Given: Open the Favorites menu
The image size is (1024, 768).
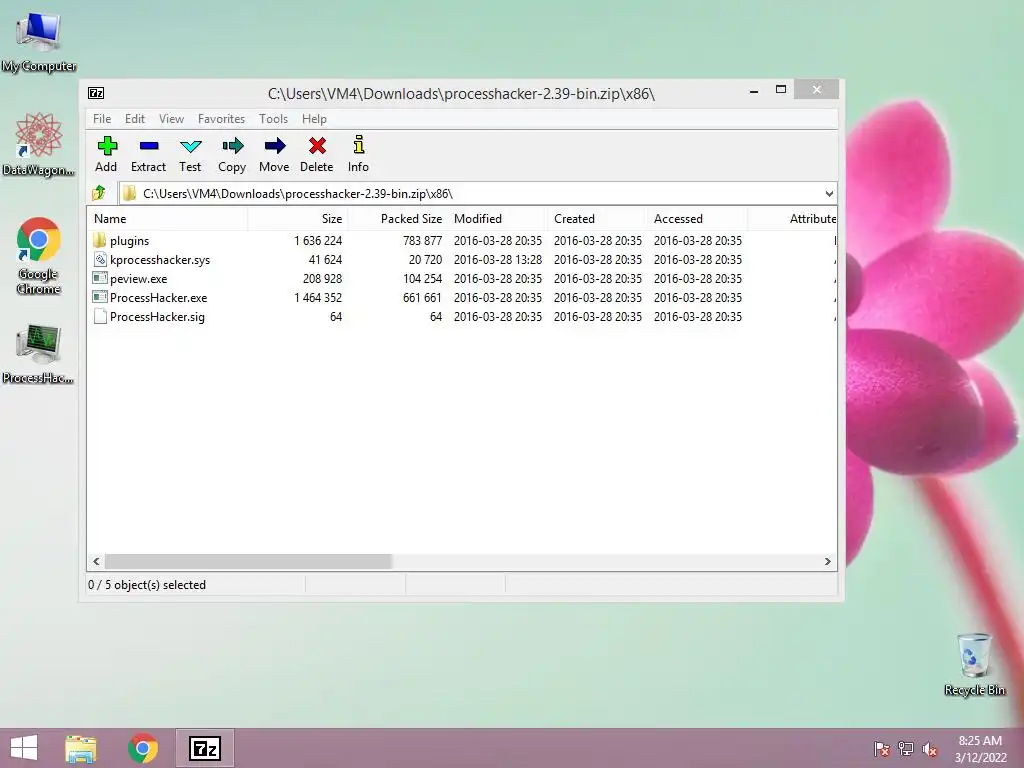Looking at the screenshot, I should point(221,119).
